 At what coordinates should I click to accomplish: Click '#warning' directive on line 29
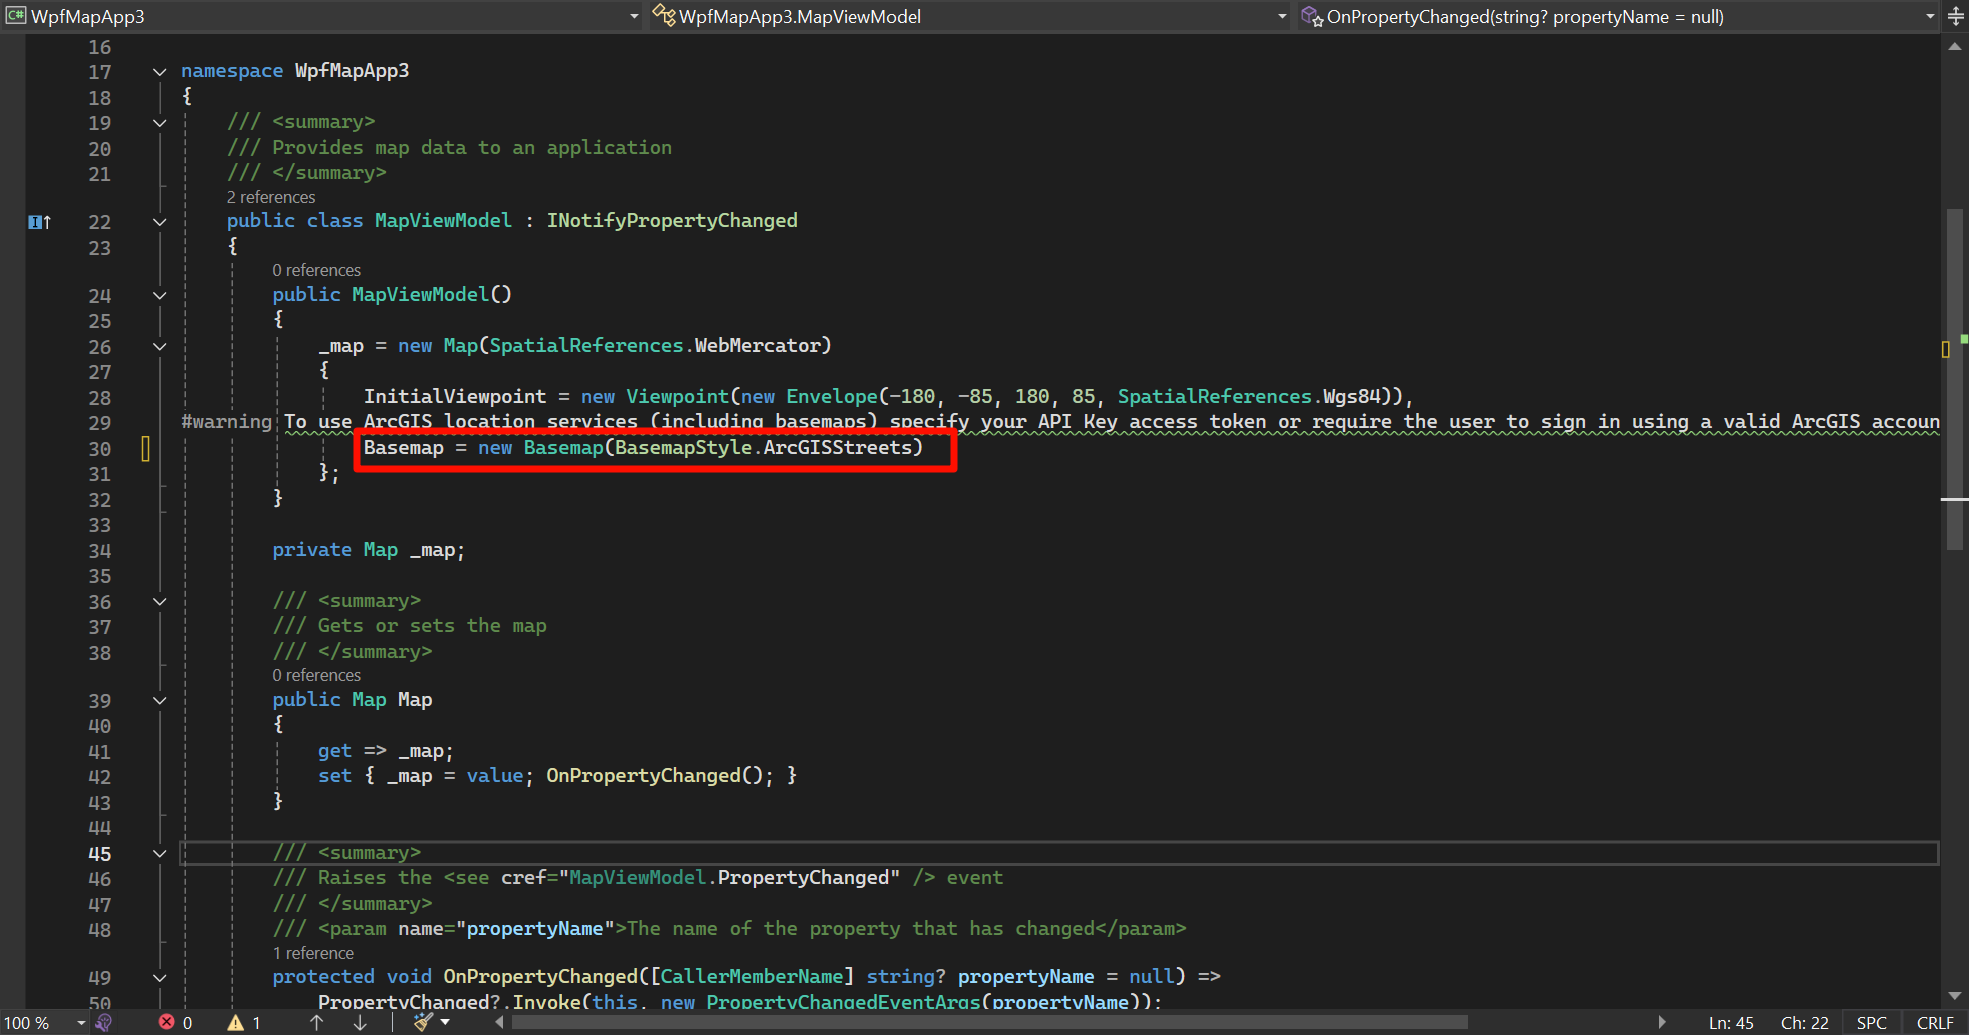[x=226, y=422]
